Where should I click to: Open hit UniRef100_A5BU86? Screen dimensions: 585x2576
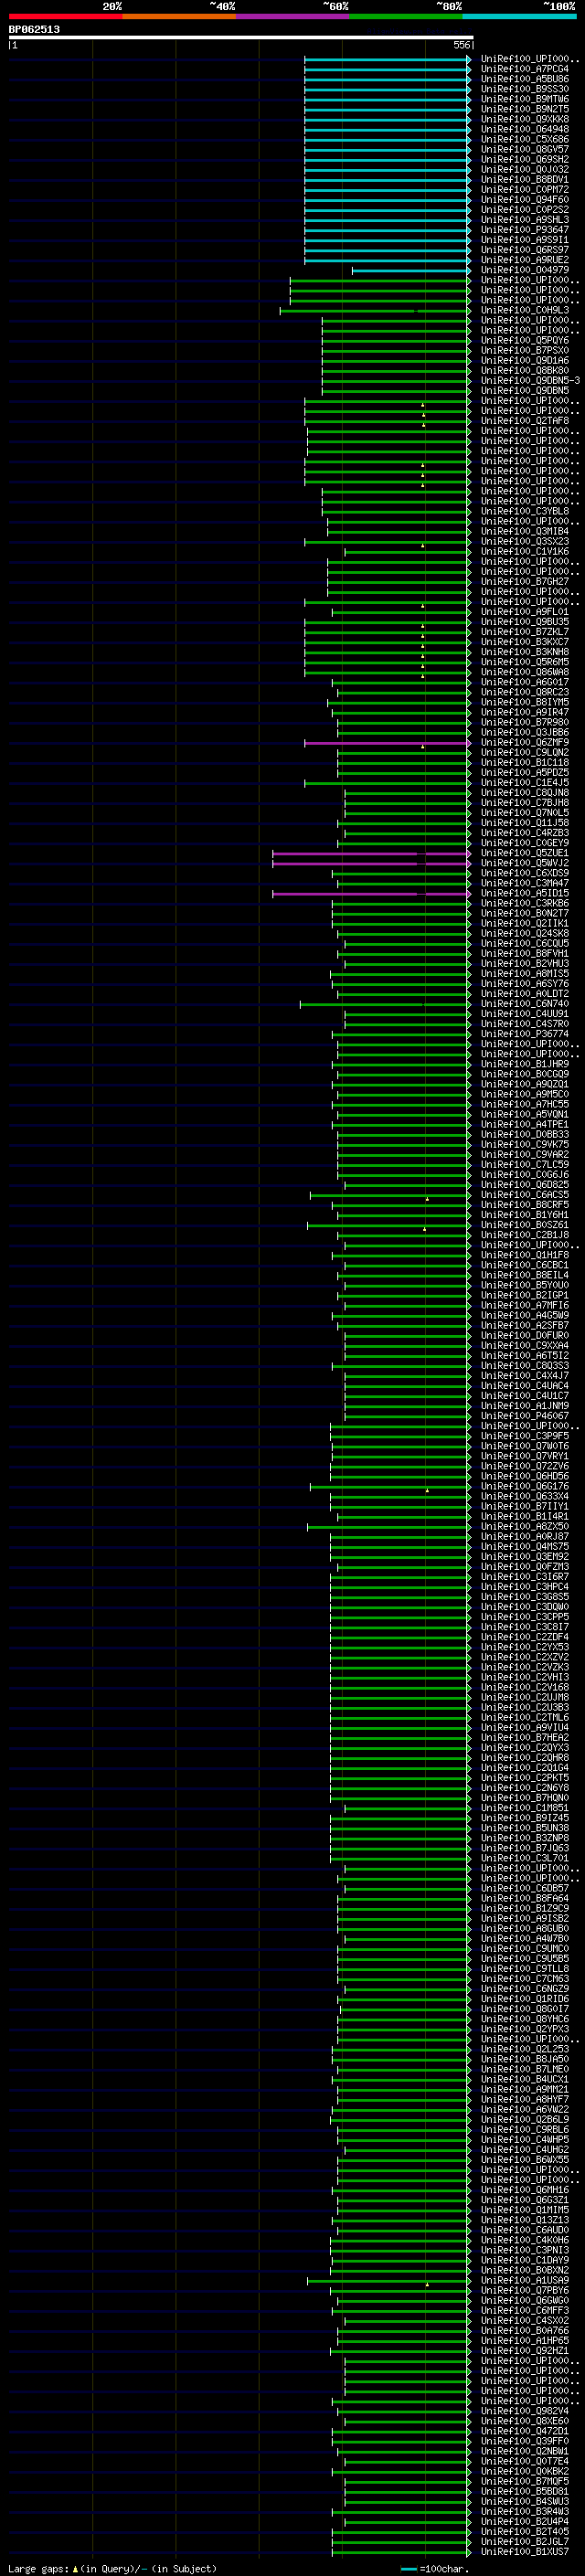[x=524, y=79]
